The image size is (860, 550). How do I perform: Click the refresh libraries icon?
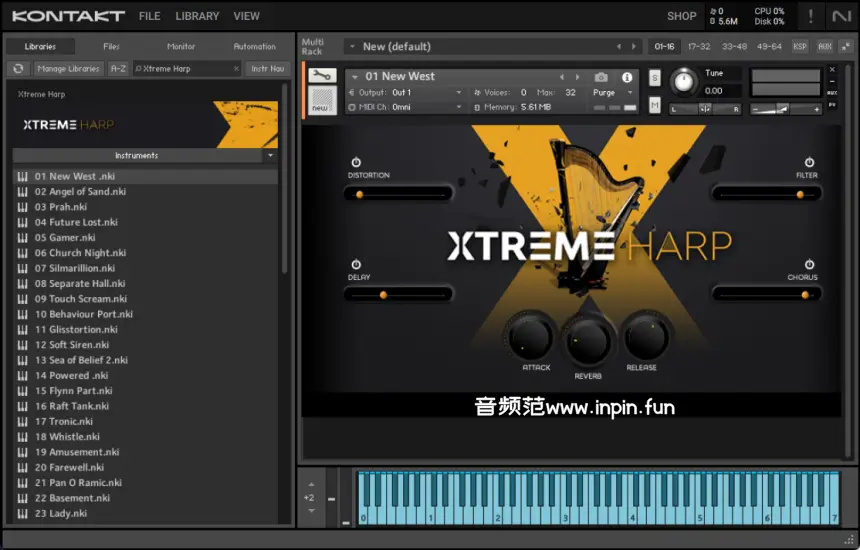tap(18, 69)
